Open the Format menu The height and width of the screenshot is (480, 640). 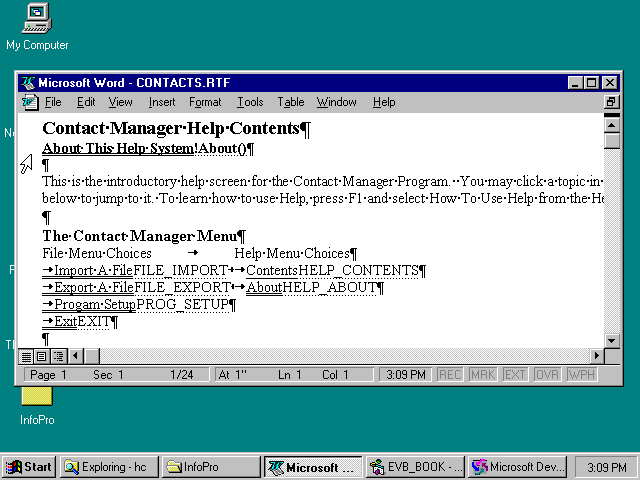pyautogui.click(x=205, y=102)
